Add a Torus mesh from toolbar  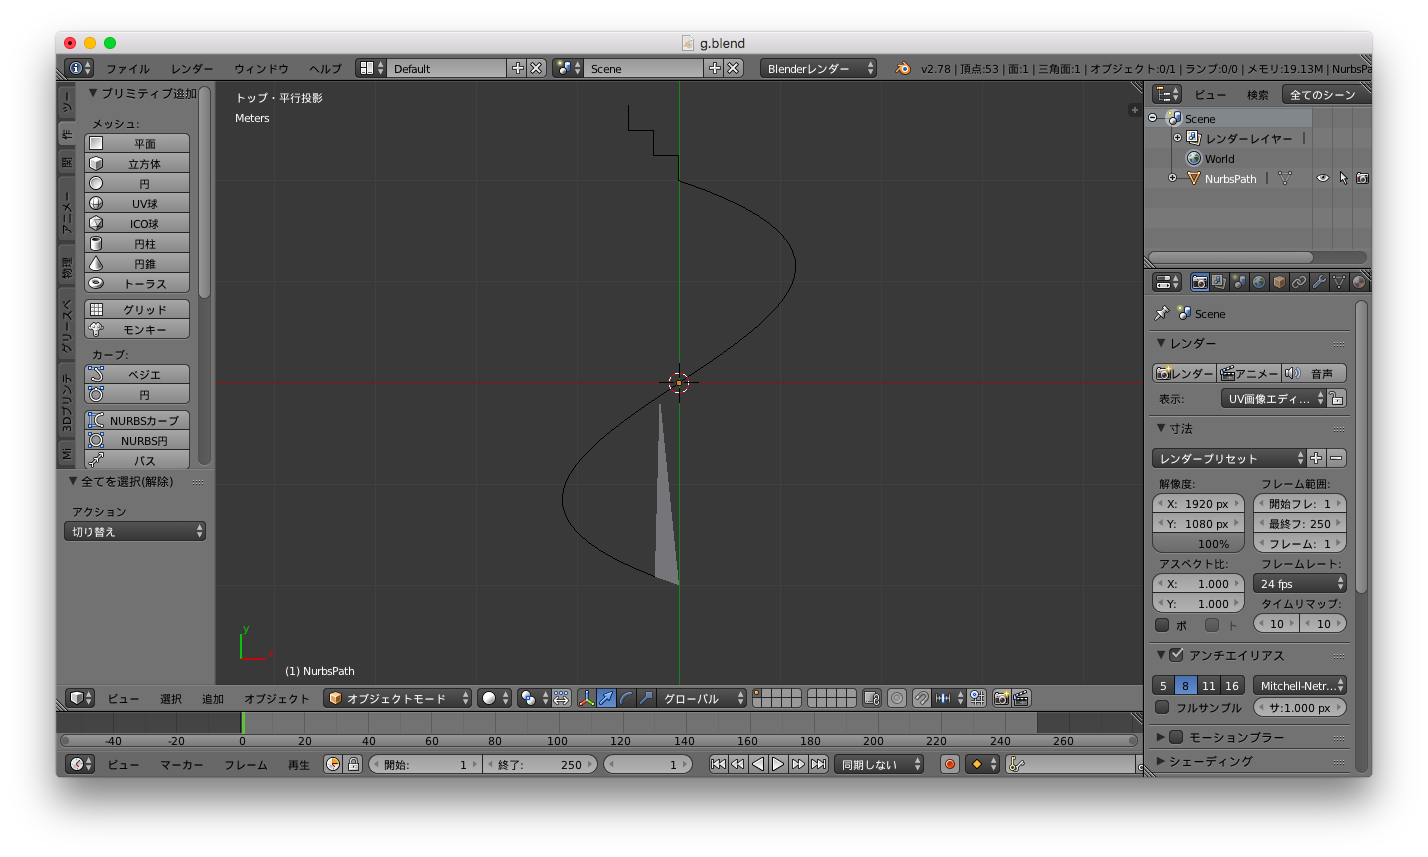coord(136,283)
